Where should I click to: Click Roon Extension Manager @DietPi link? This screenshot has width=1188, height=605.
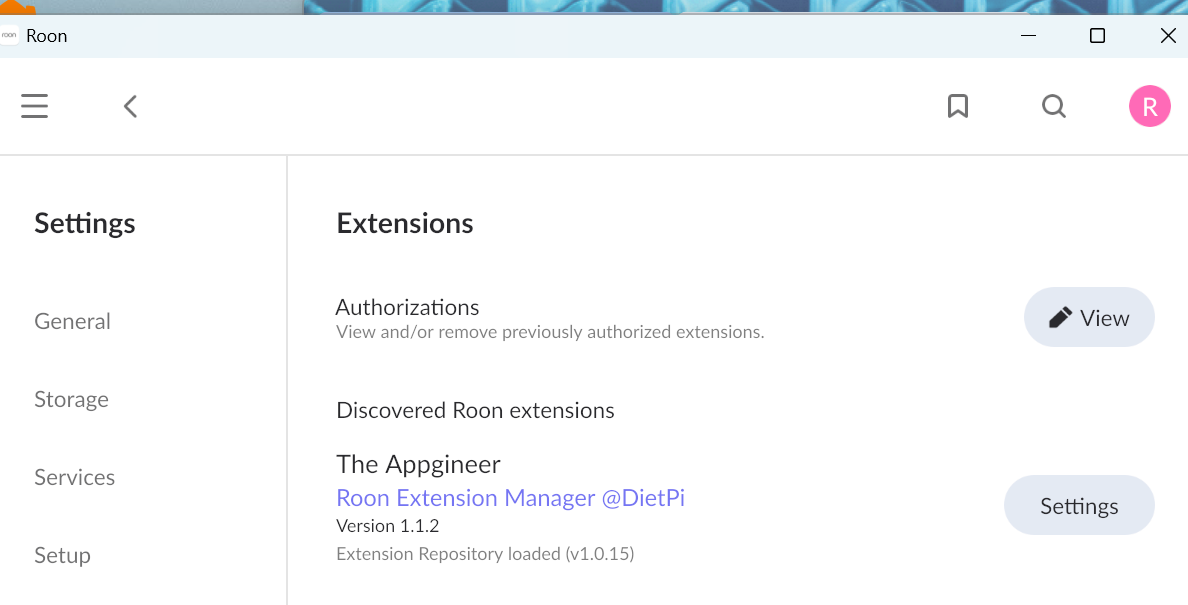point(510,498)
